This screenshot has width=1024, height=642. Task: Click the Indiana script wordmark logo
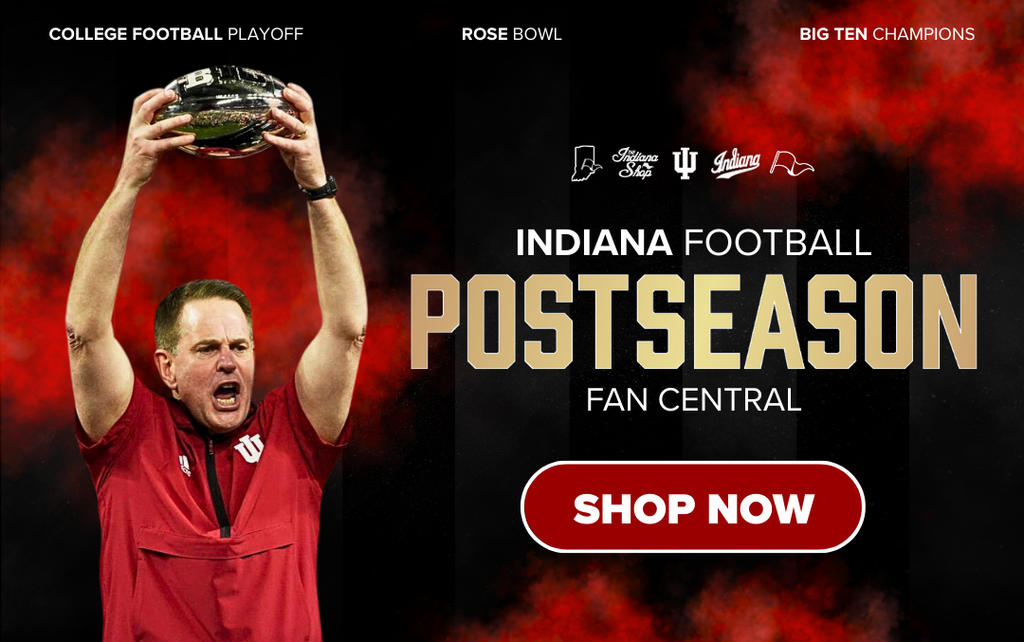coord(736,163)
